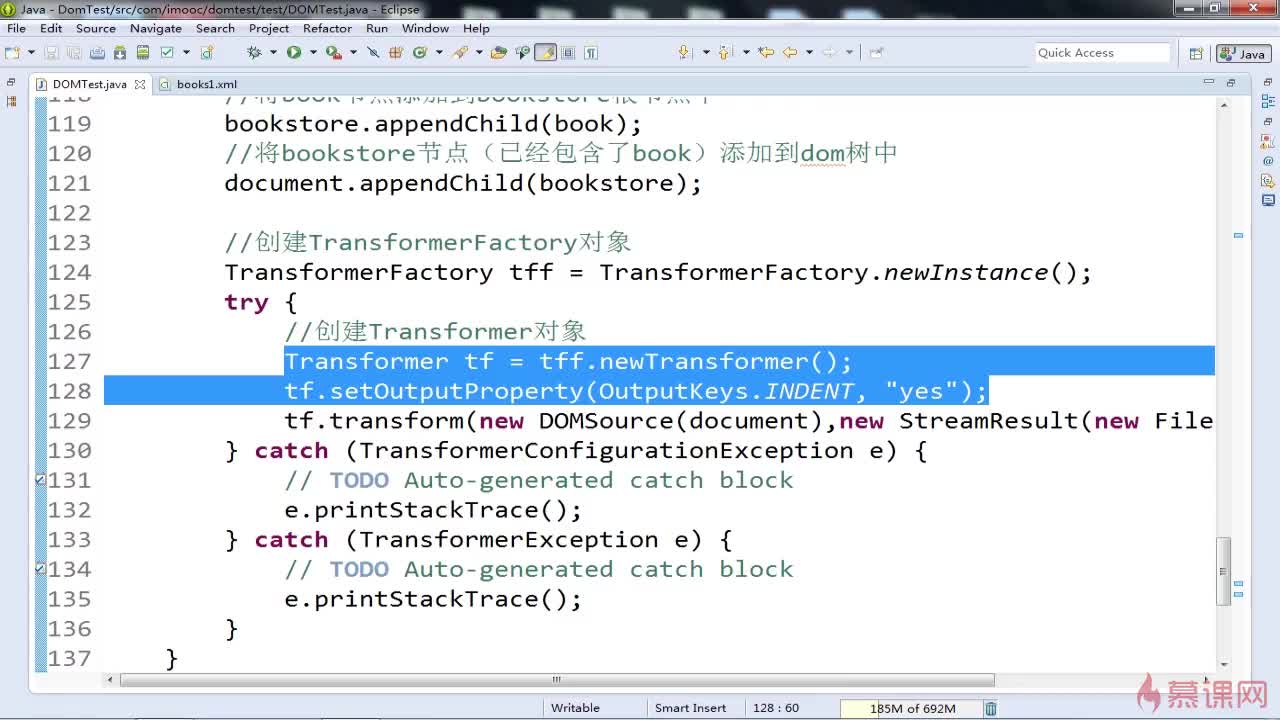The width and height of the screenshot is (1280, 720).
Task: Minimize the editor area
Action: point(1209,83)
